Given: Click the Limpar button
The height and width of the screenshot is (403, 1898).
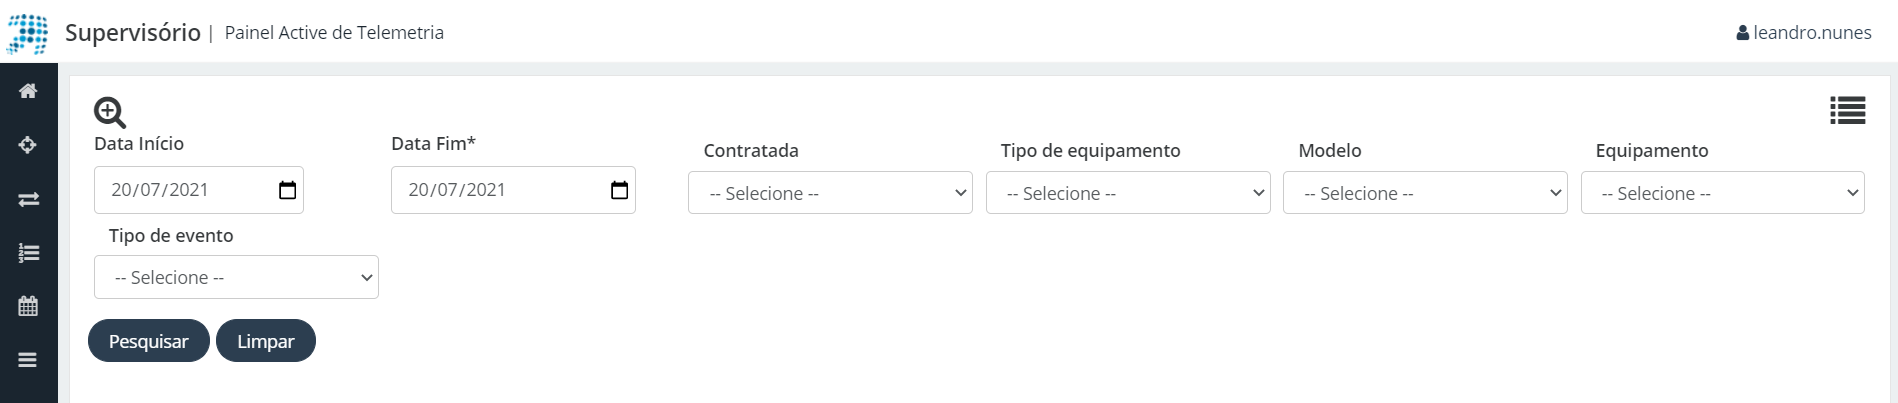Looking at the screenshot, I should click(x=266, y=341).
